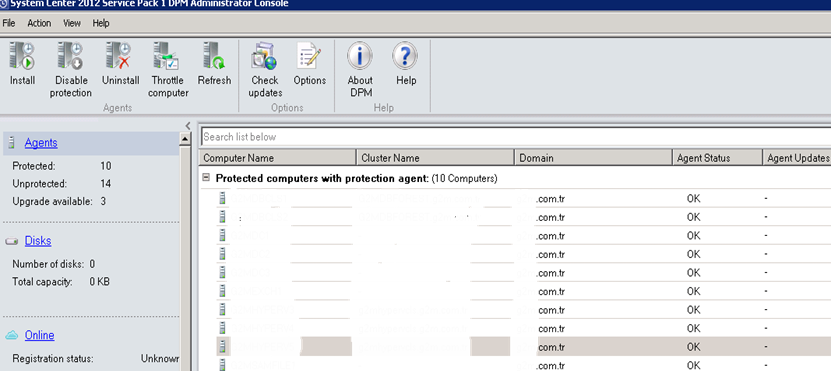831x371 pixels.
Task: Click the Registration status text
Action: tap(52, 359)
